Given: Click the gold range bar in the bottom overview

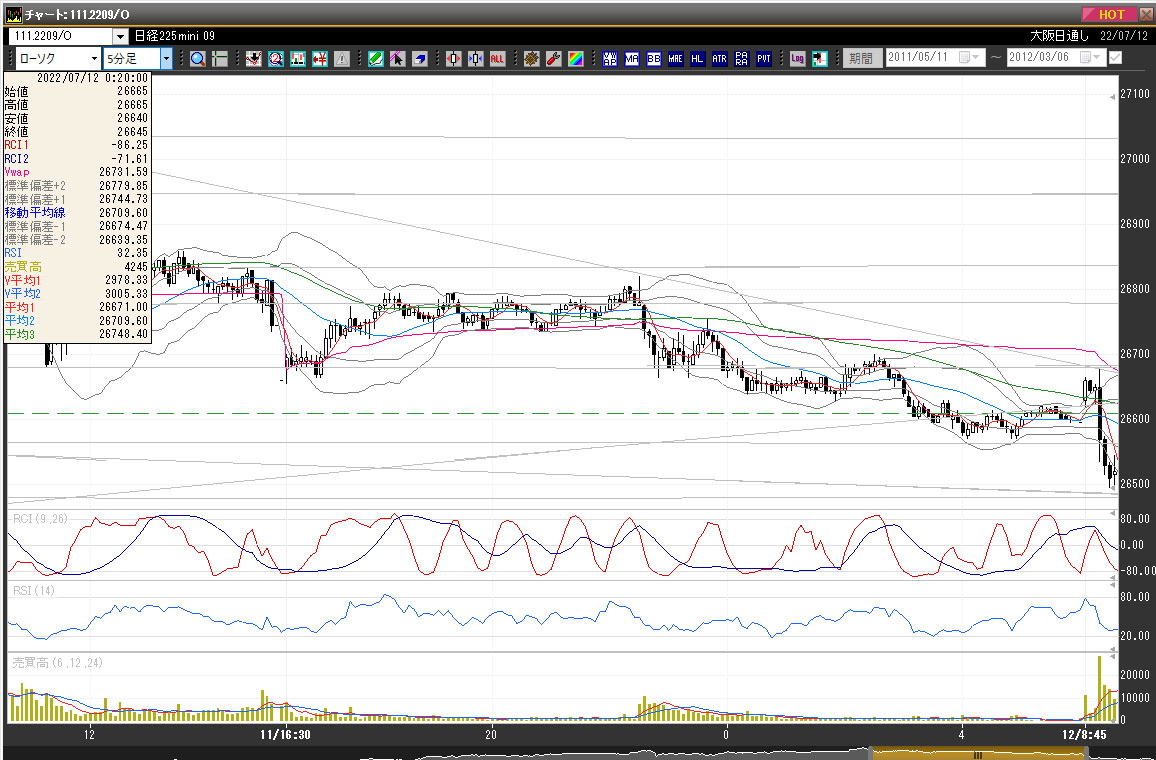Looking at the screenshot, I should 978,754.
